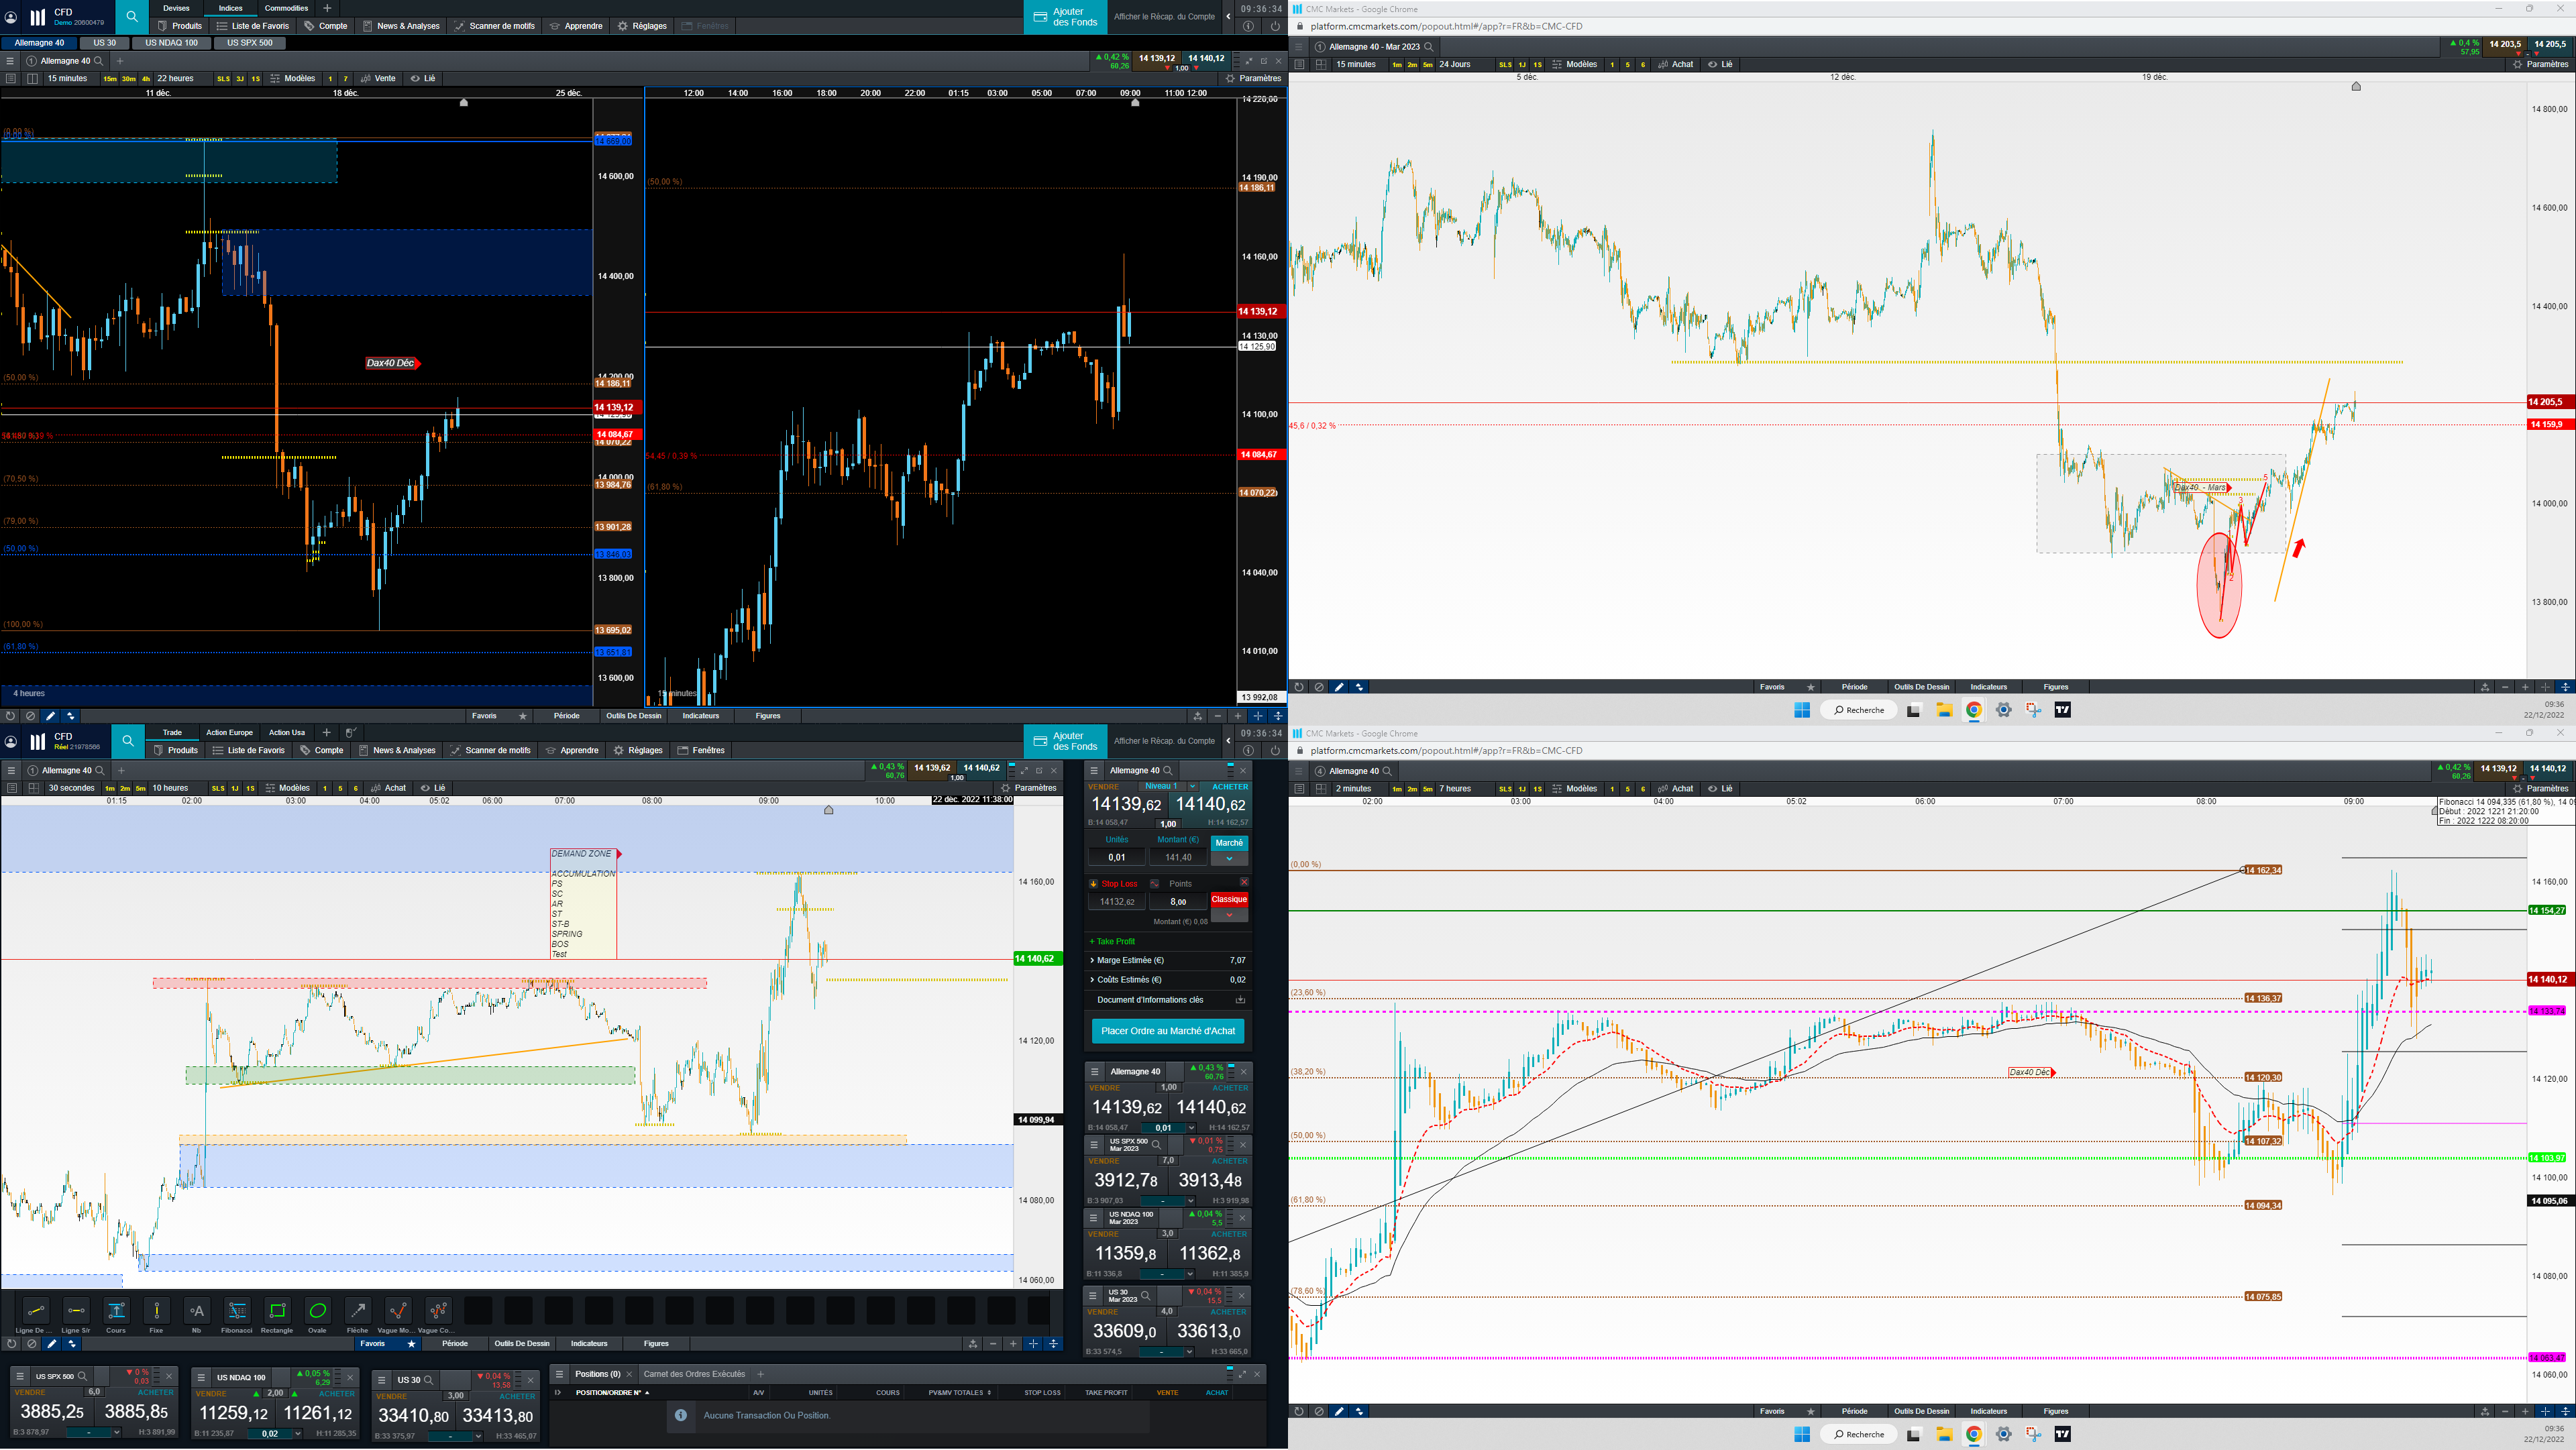The height and width of the screenshot is (1450, 2576).
Task: Open Niveau 1 price depth dropdown
Action: coord(1192,787)
